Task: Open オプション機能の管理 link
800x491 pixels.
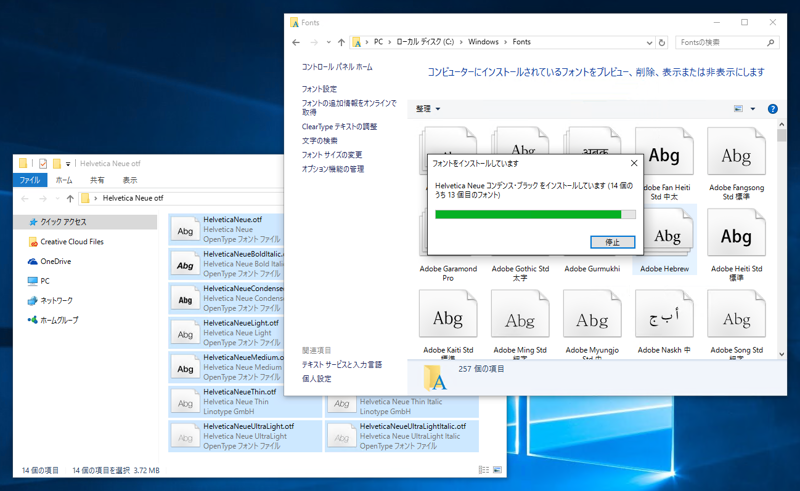Action: click(333, 169)
